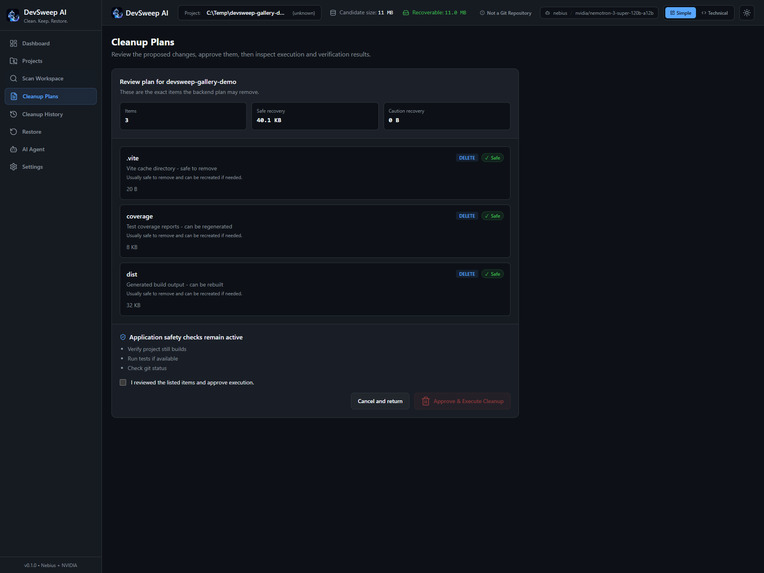Go to Scan Workspace

(x=51, y=78)
